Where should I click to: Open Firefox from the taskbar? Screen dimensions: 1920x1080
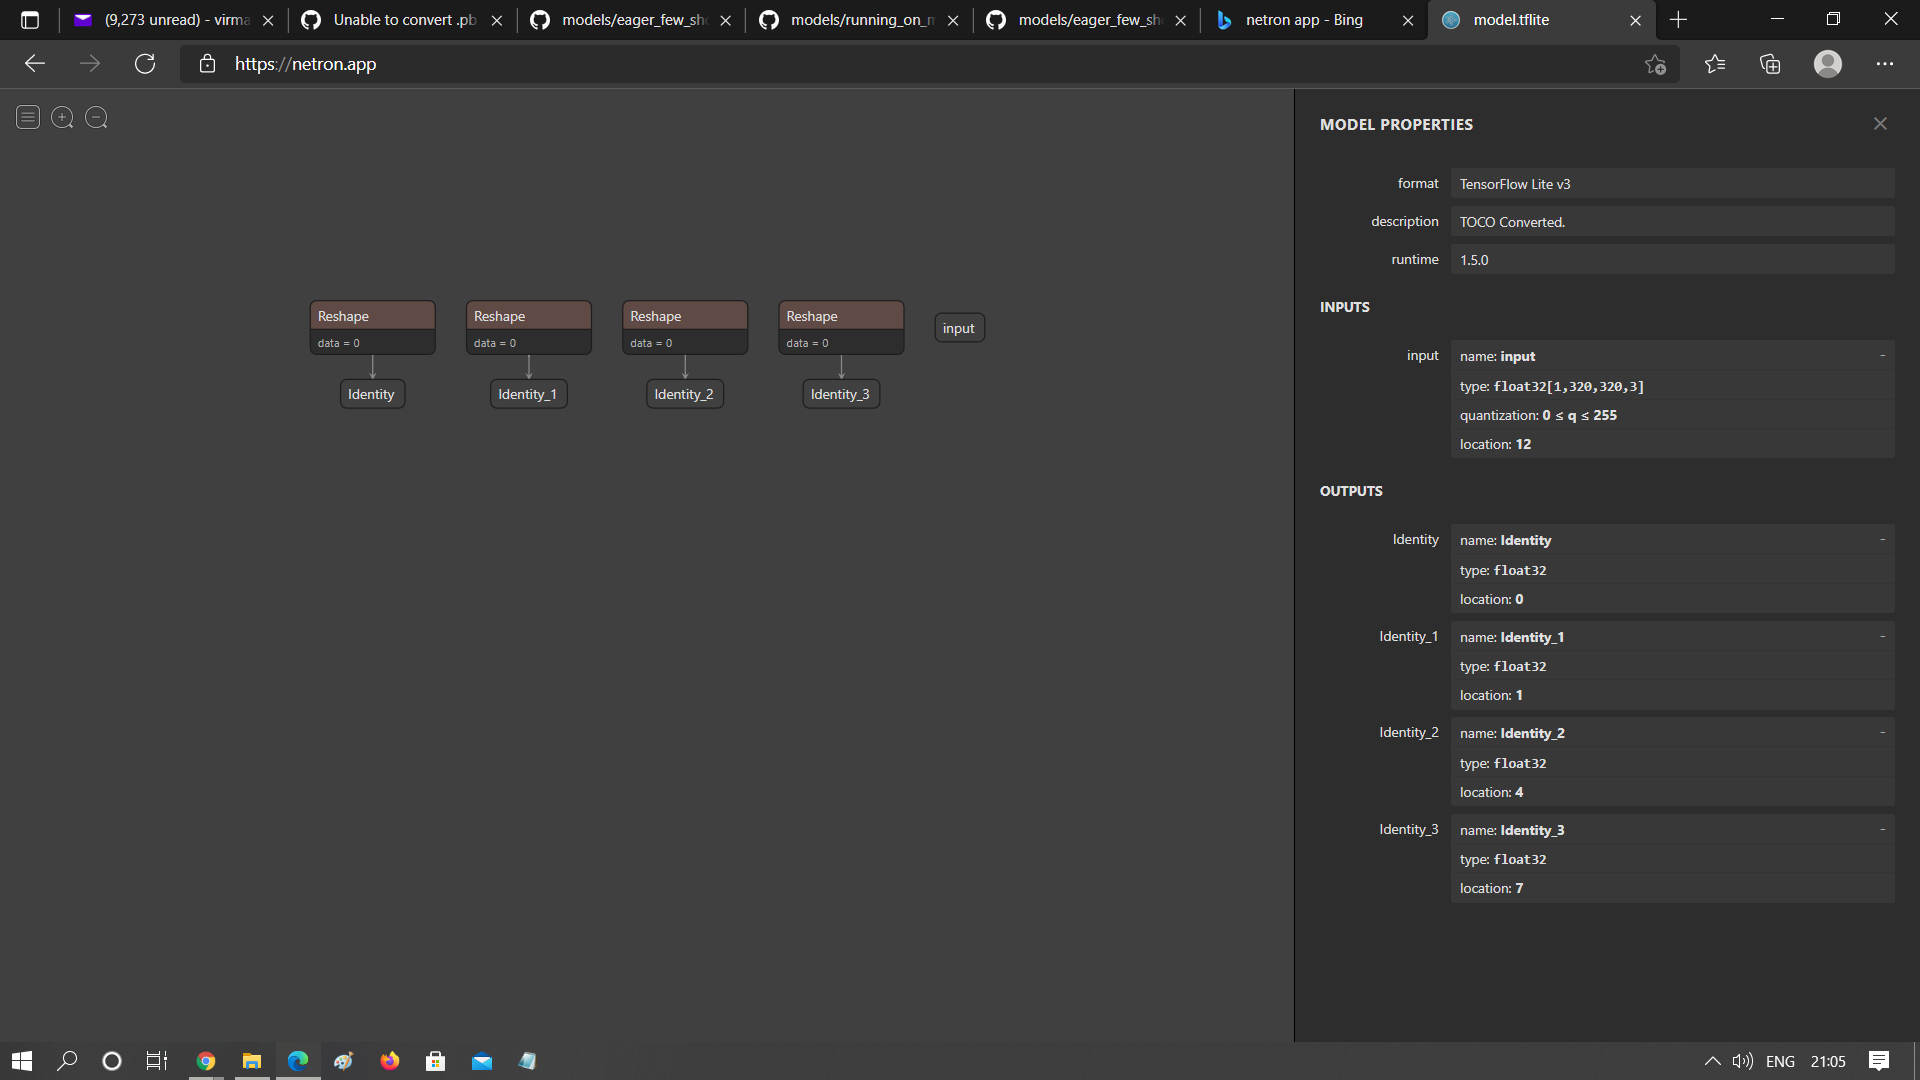point(390,1061)
